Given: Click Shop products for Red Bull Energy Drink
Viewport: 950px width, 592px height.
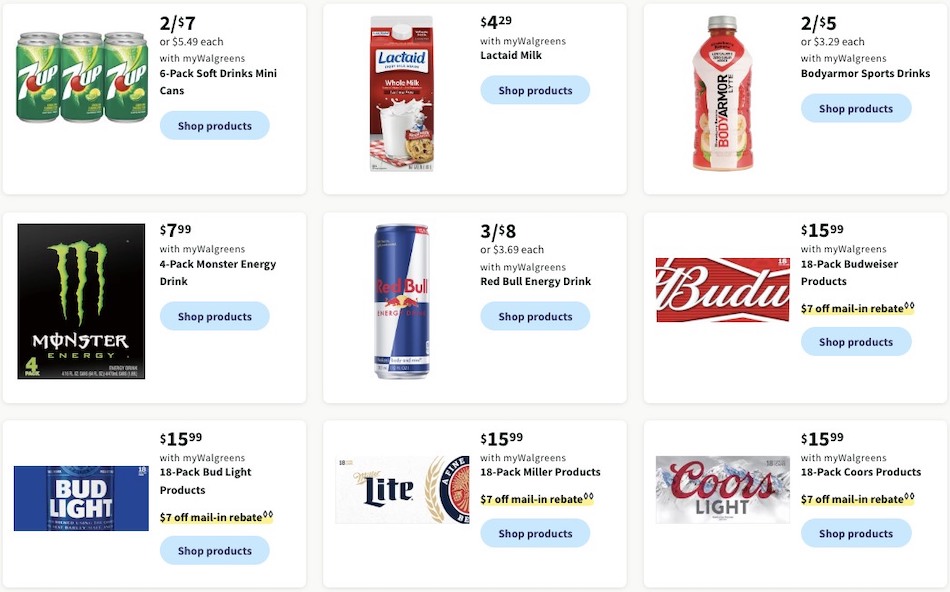Looking at the screenshot, I should [x=535, y=316].
